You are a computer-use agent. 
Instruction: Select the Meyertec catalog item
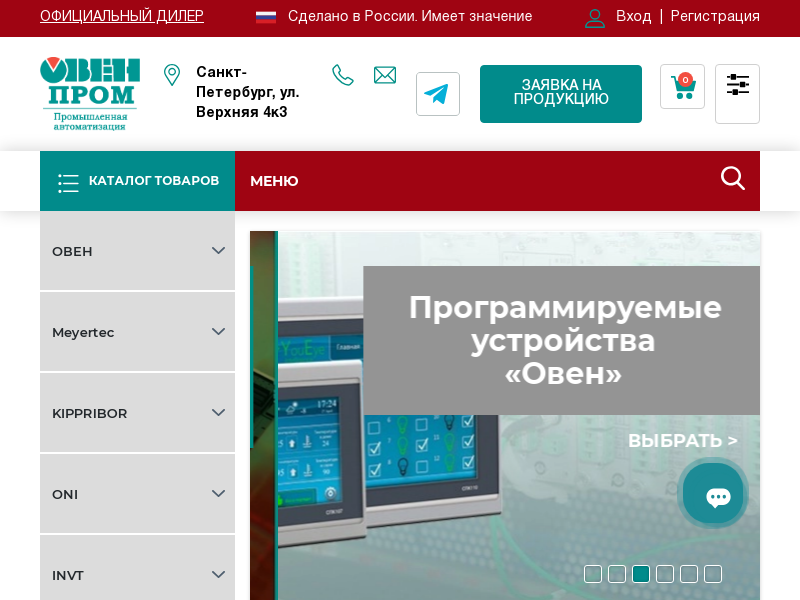point(137,332)
